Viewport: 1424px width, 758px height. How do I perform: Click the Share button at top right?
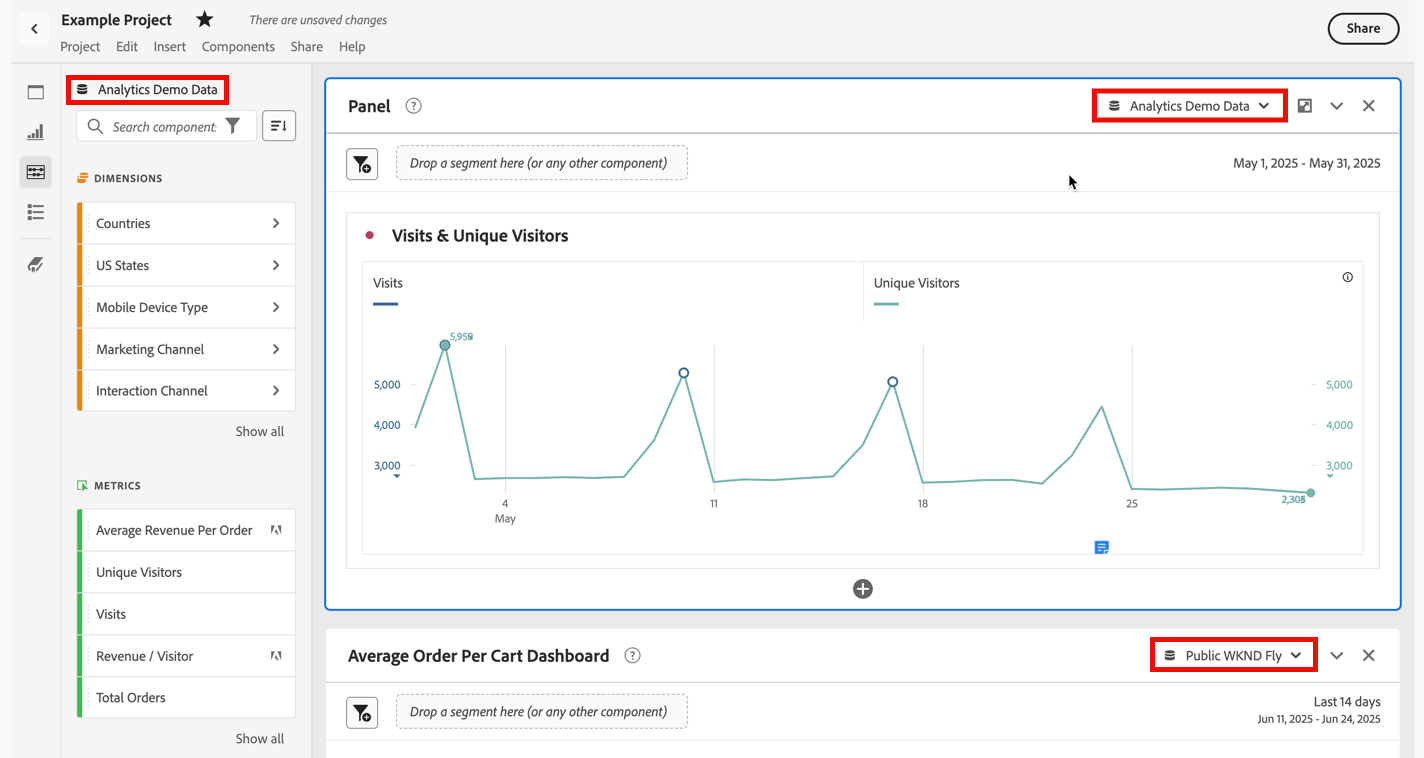pos(1363,28)
